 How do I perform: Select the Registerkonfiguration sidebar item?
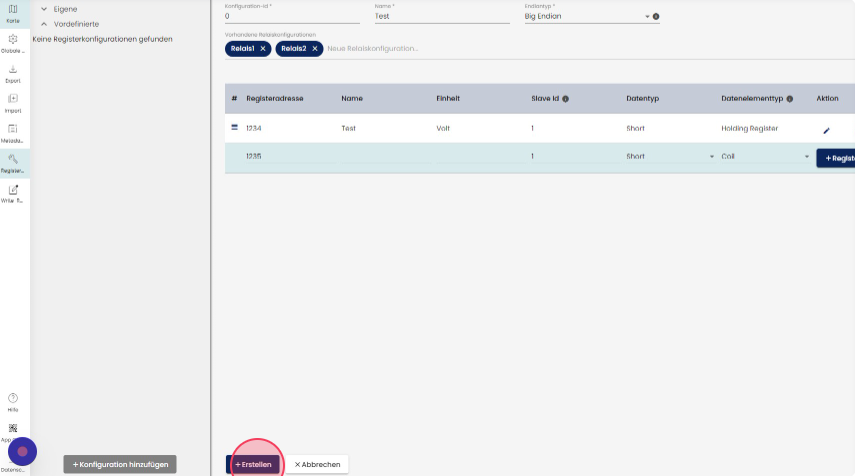coord(13,162)
